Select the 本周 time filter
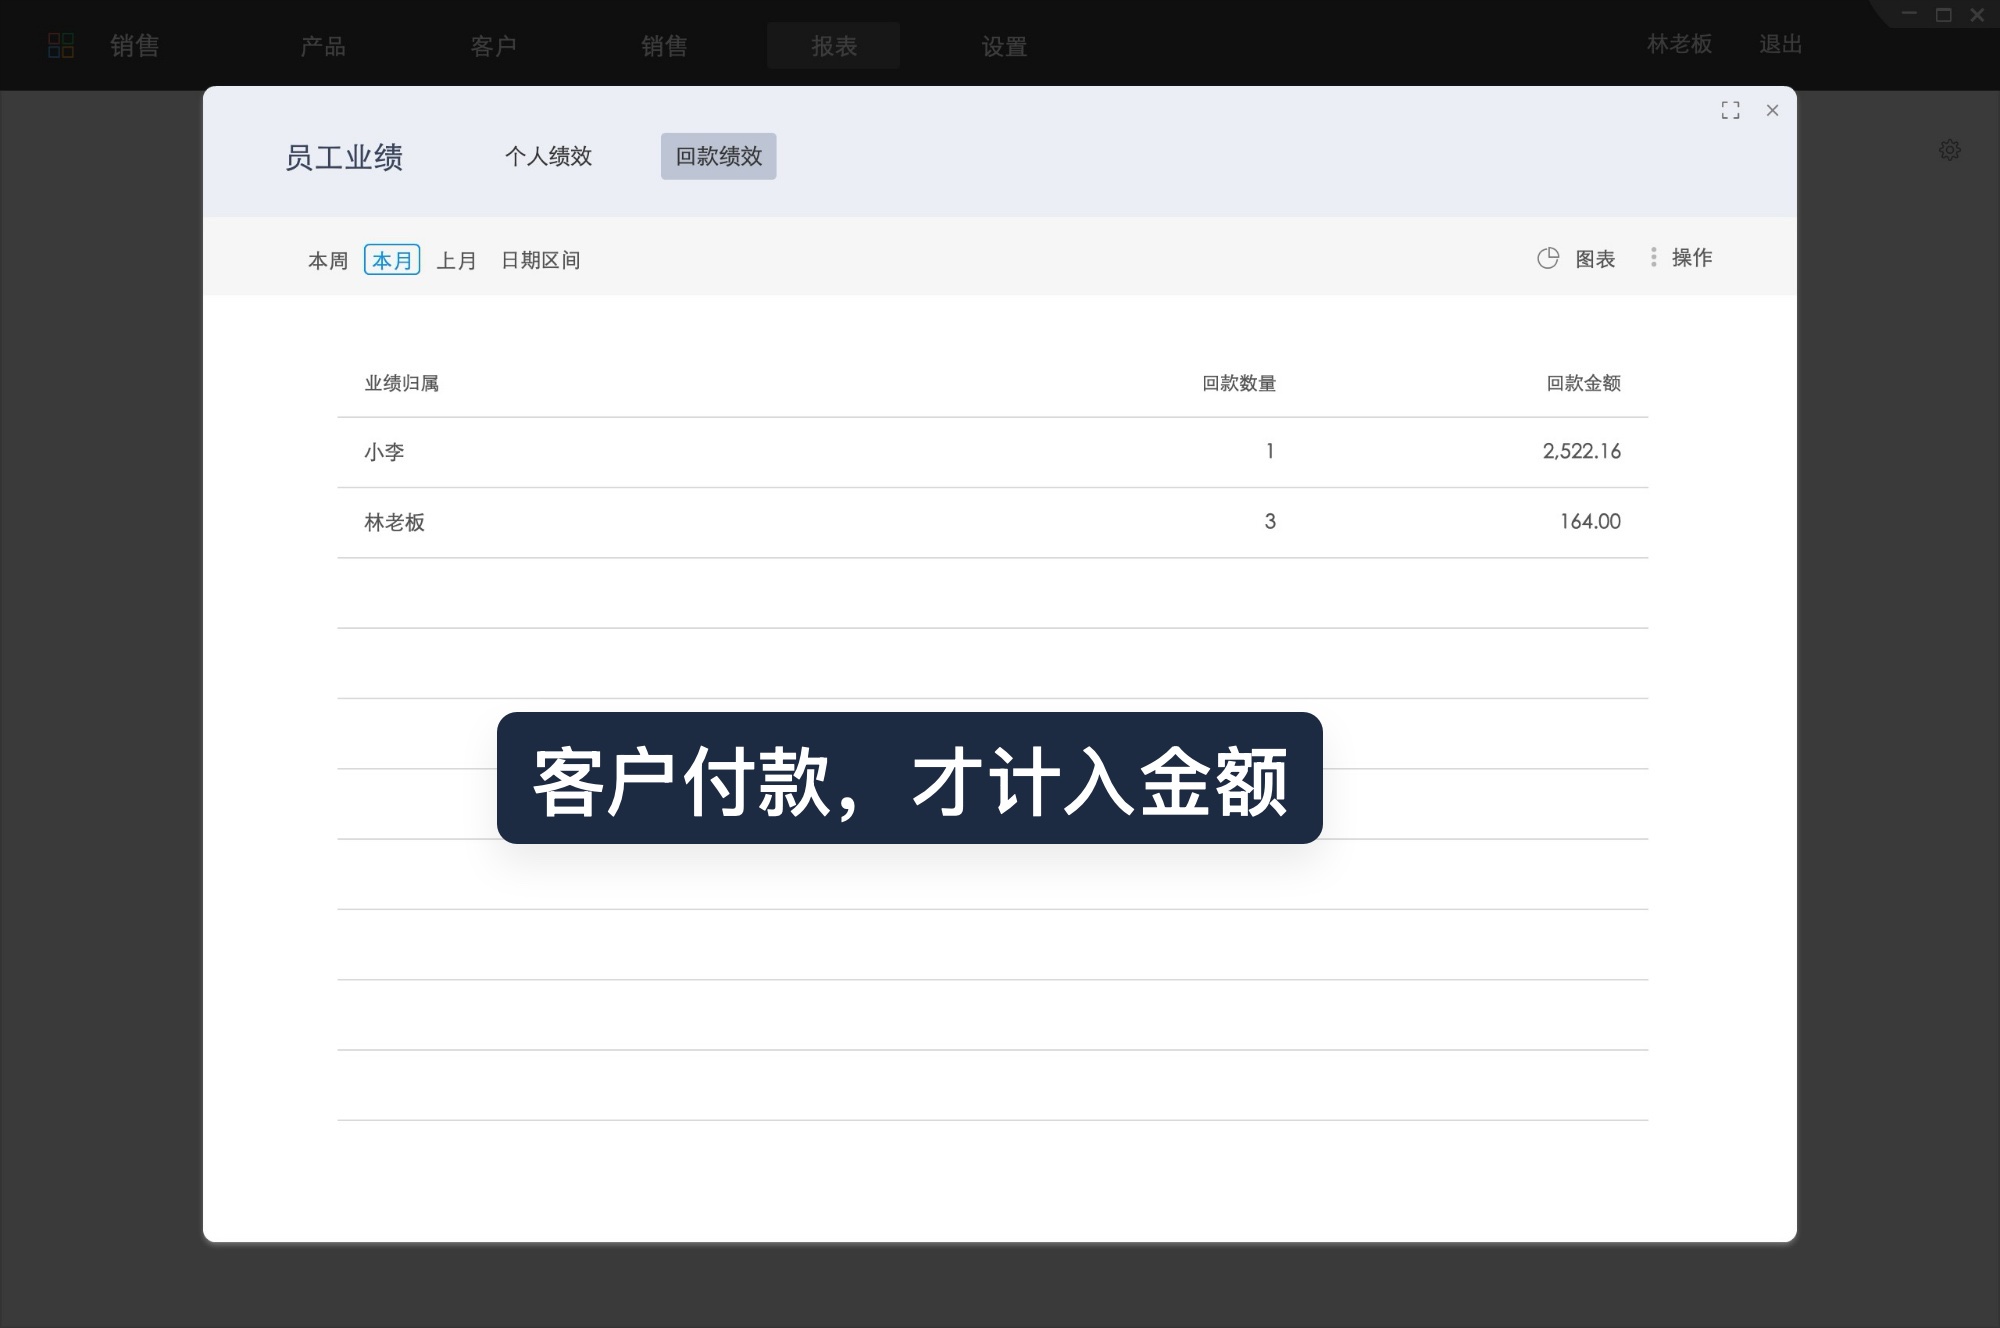The height and width of the screenshot is (1328, 2000). [328, 260]
